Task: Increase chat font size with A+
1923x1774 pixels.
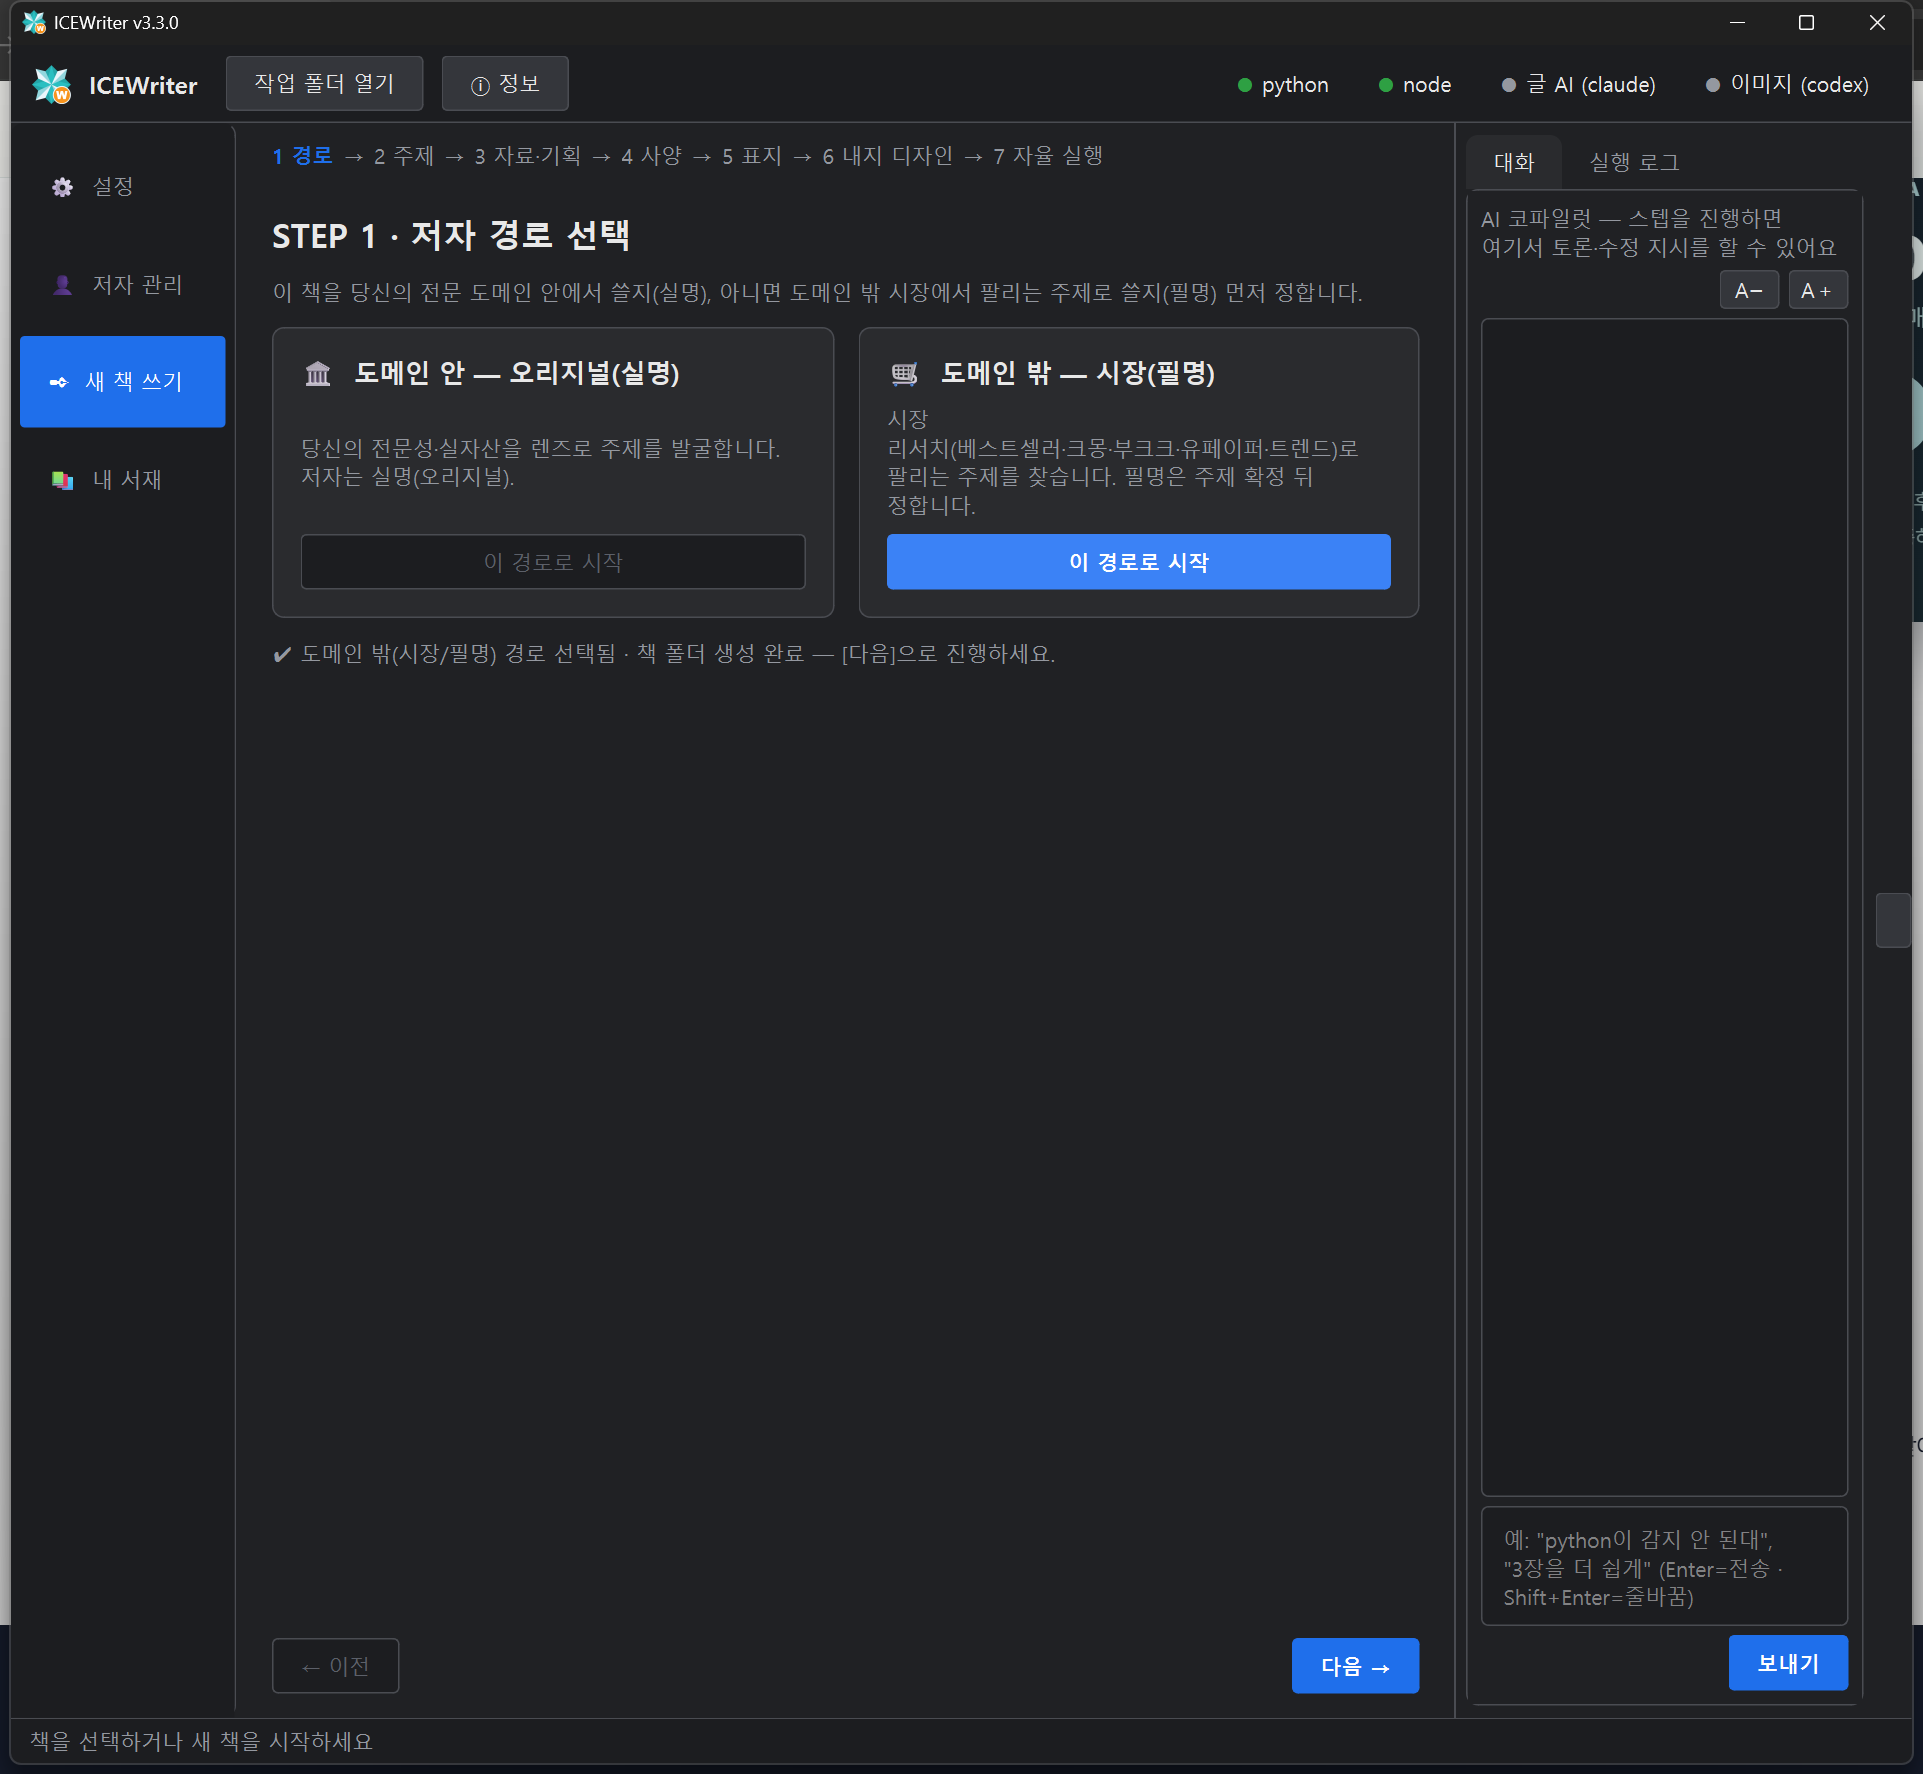Action: (1817, 291)
